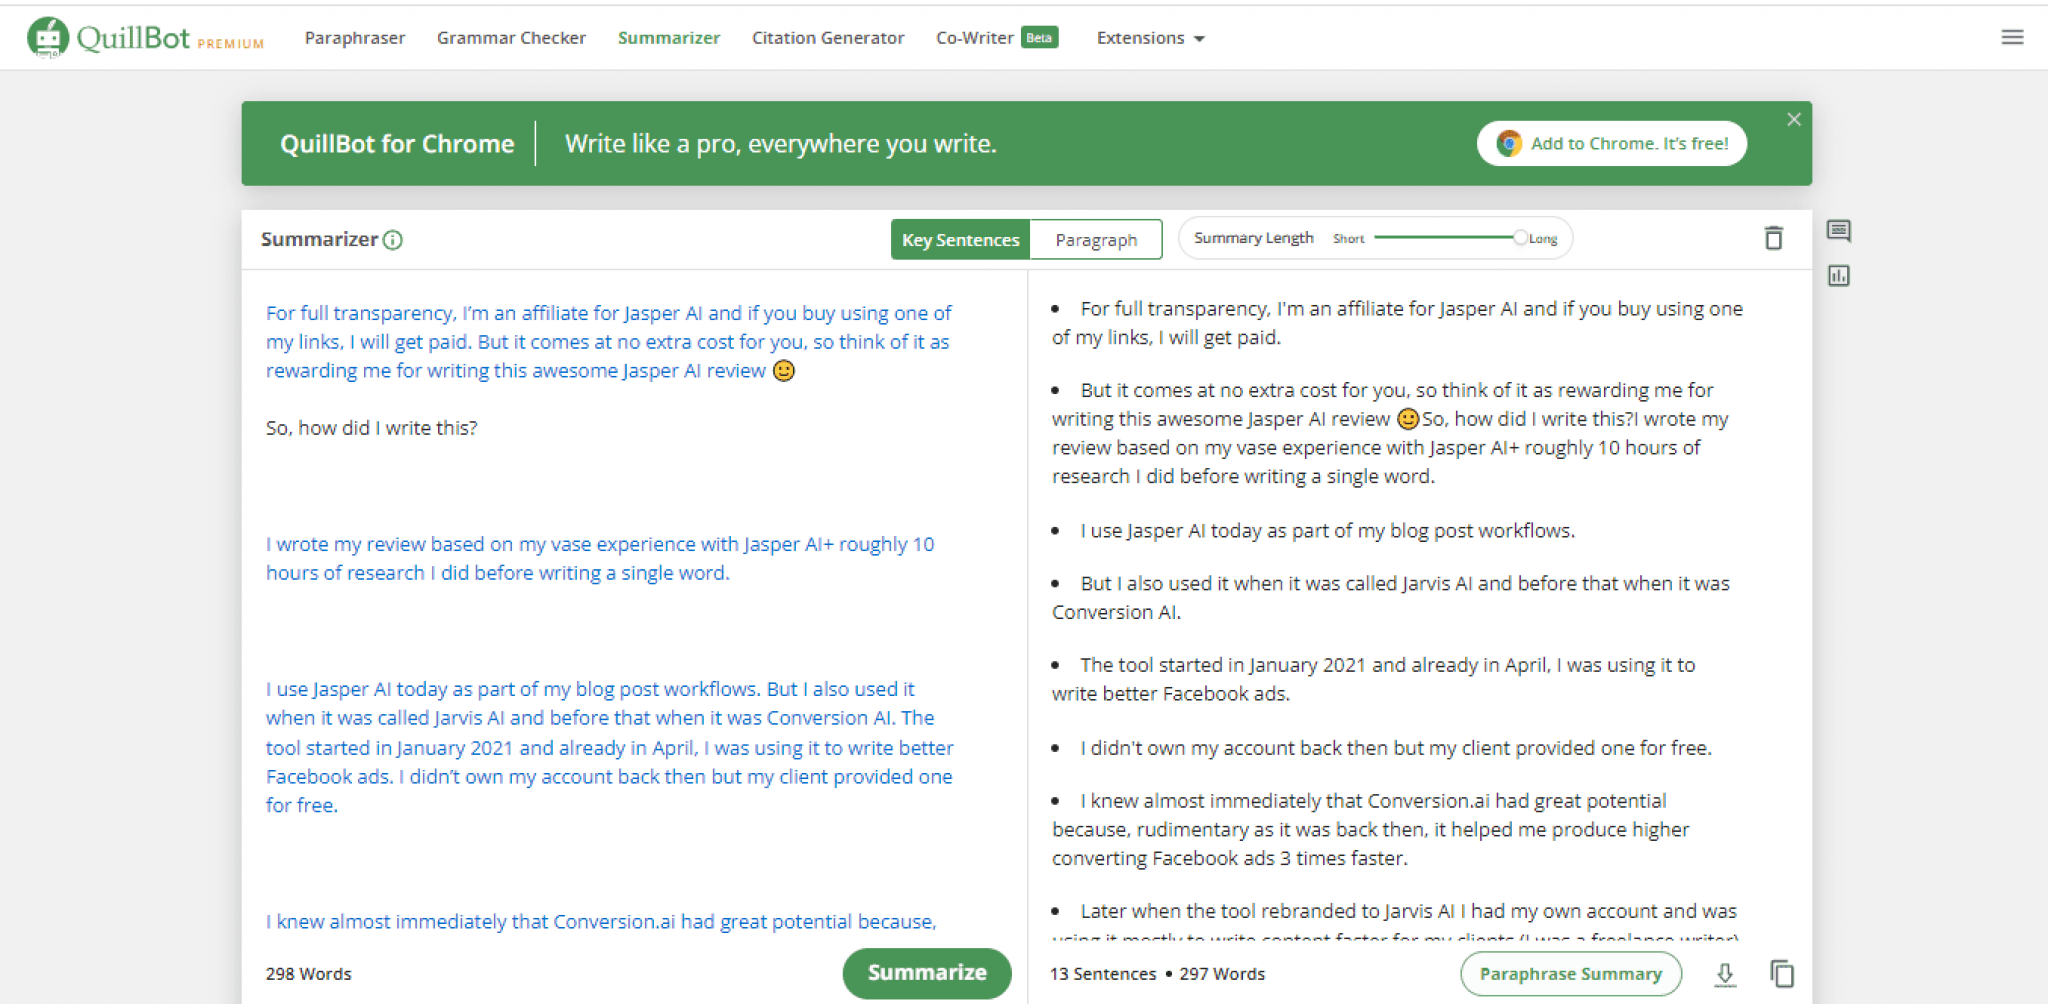Click Add to Chrome button

[1612, 143]
